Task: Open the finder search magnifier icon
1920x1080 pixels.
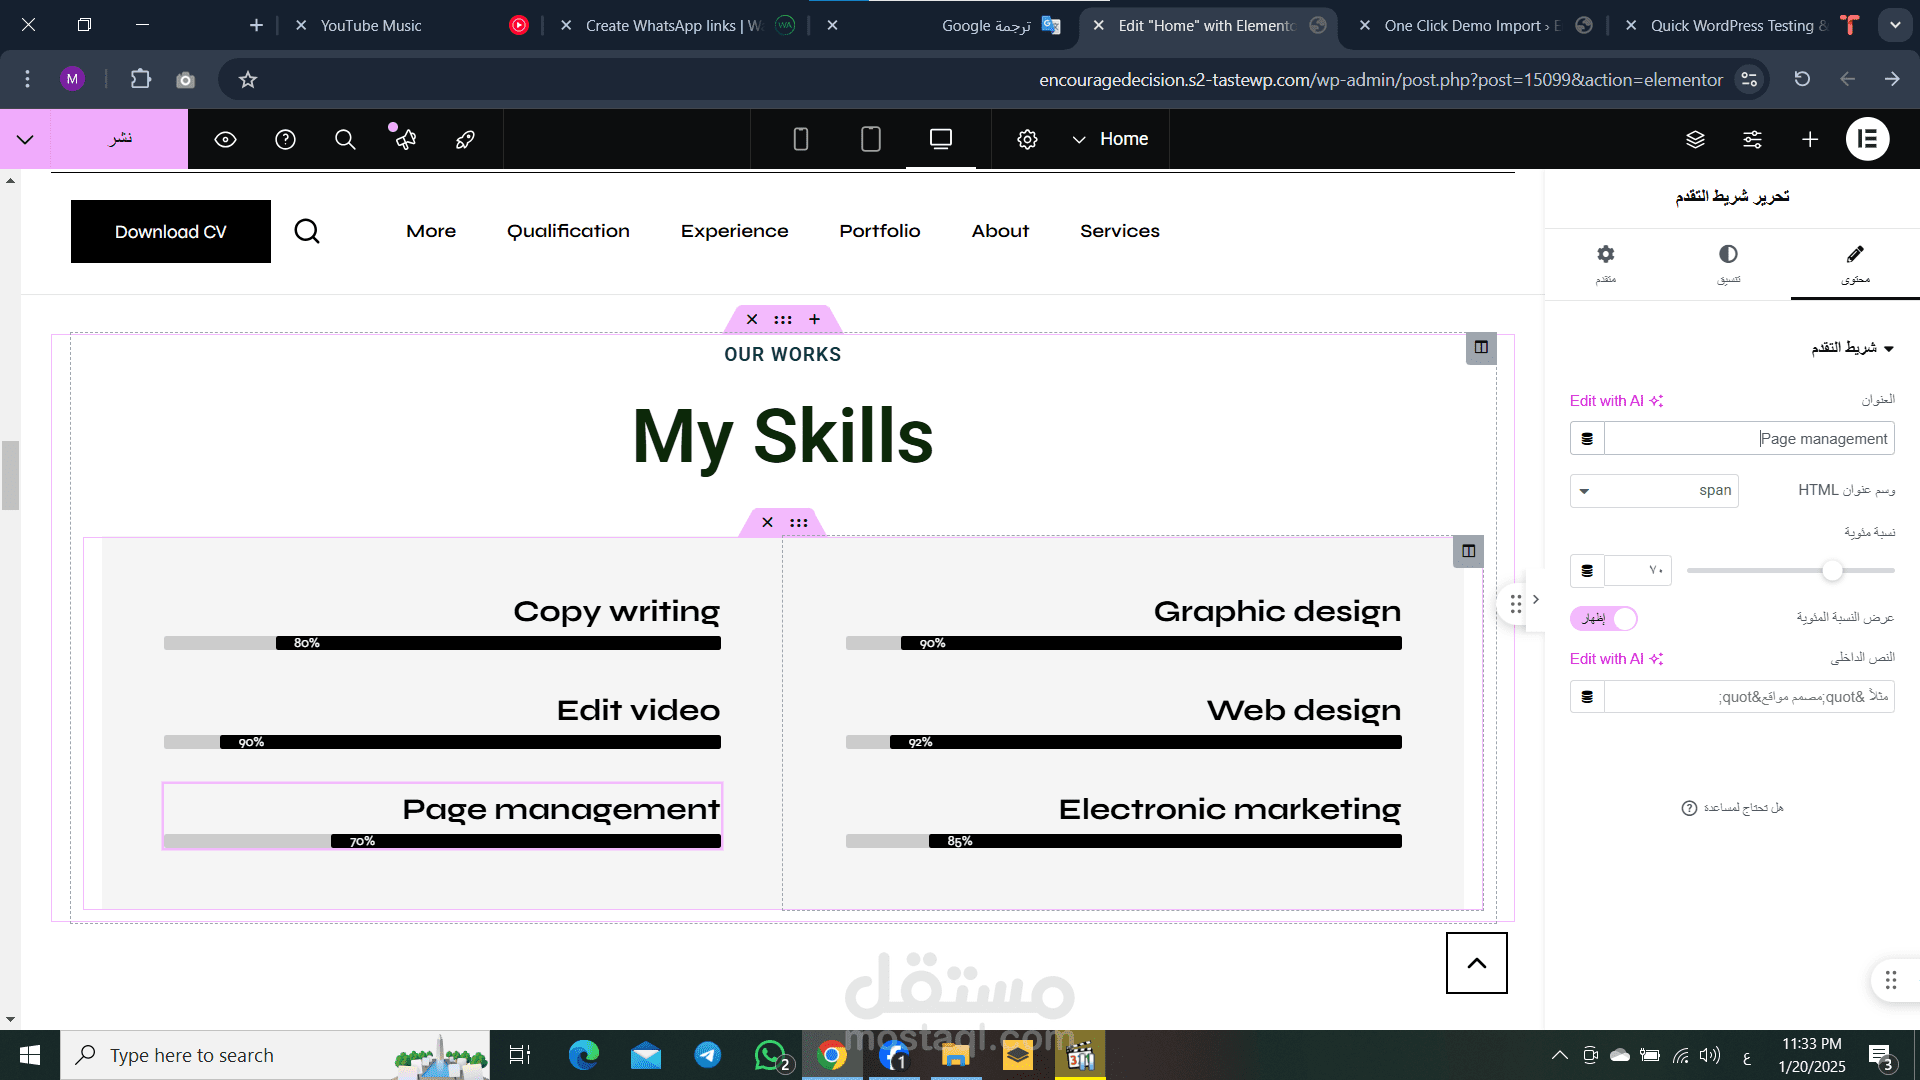Action: (345, 139)
